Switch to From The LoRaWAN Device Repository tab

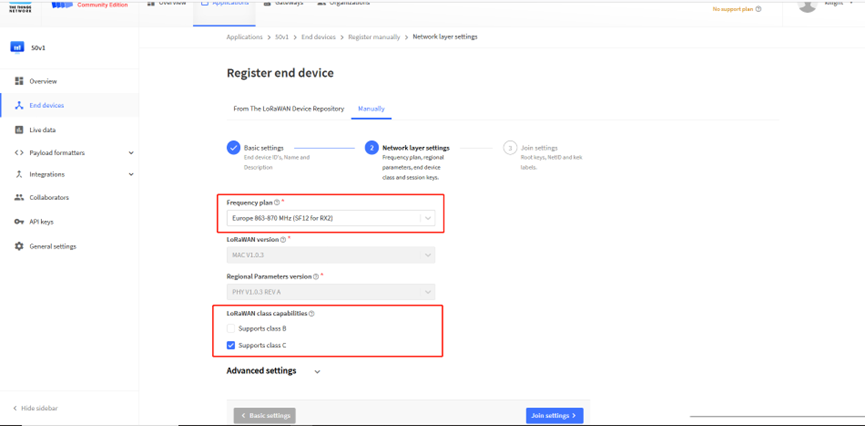click(x=289, y=109)
